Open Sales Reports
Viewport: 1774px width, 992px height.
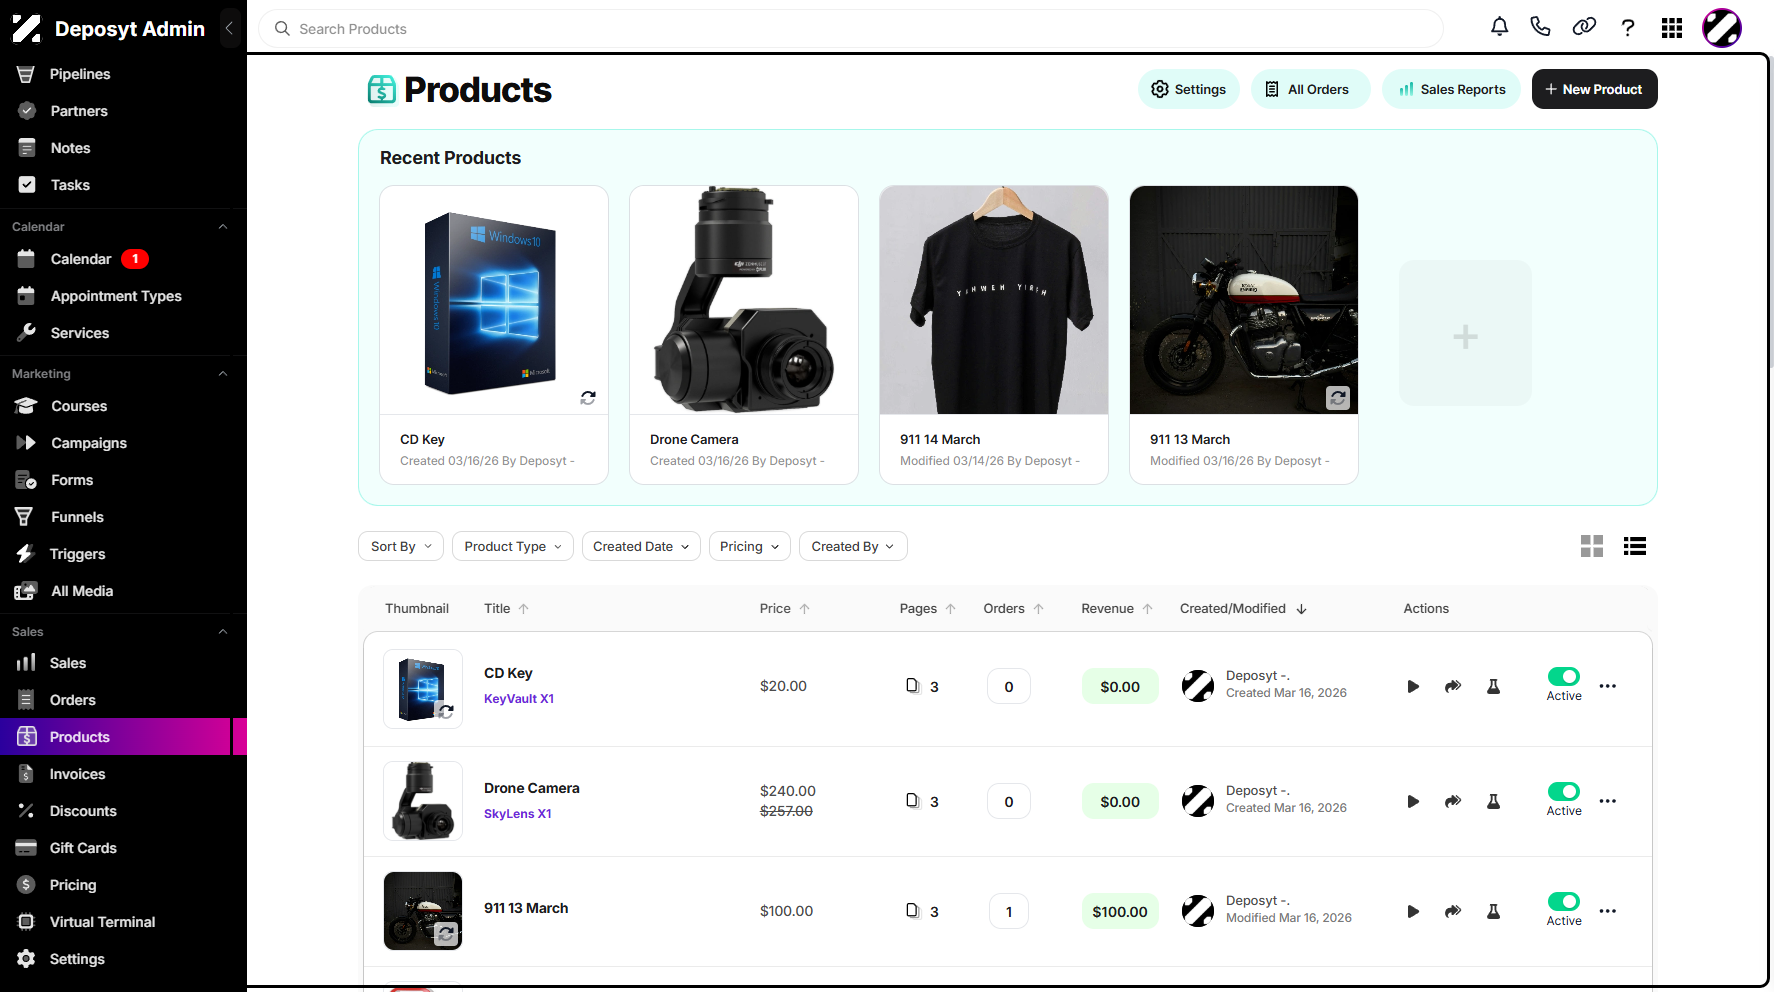pyautogui.click(x=1452, y=89)
